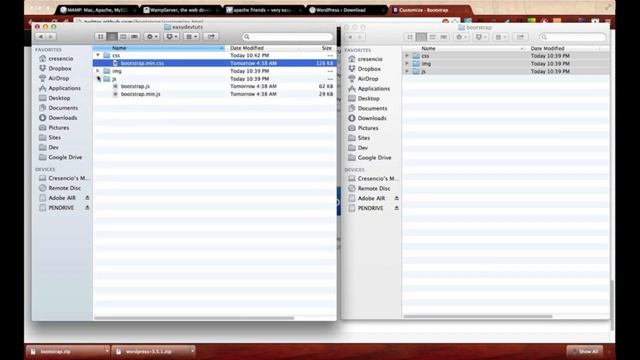Screen dimensions: 640x360
Task: Select Remote Disc in easydevtuts sidebar
Action: click(x=64, y=188)
